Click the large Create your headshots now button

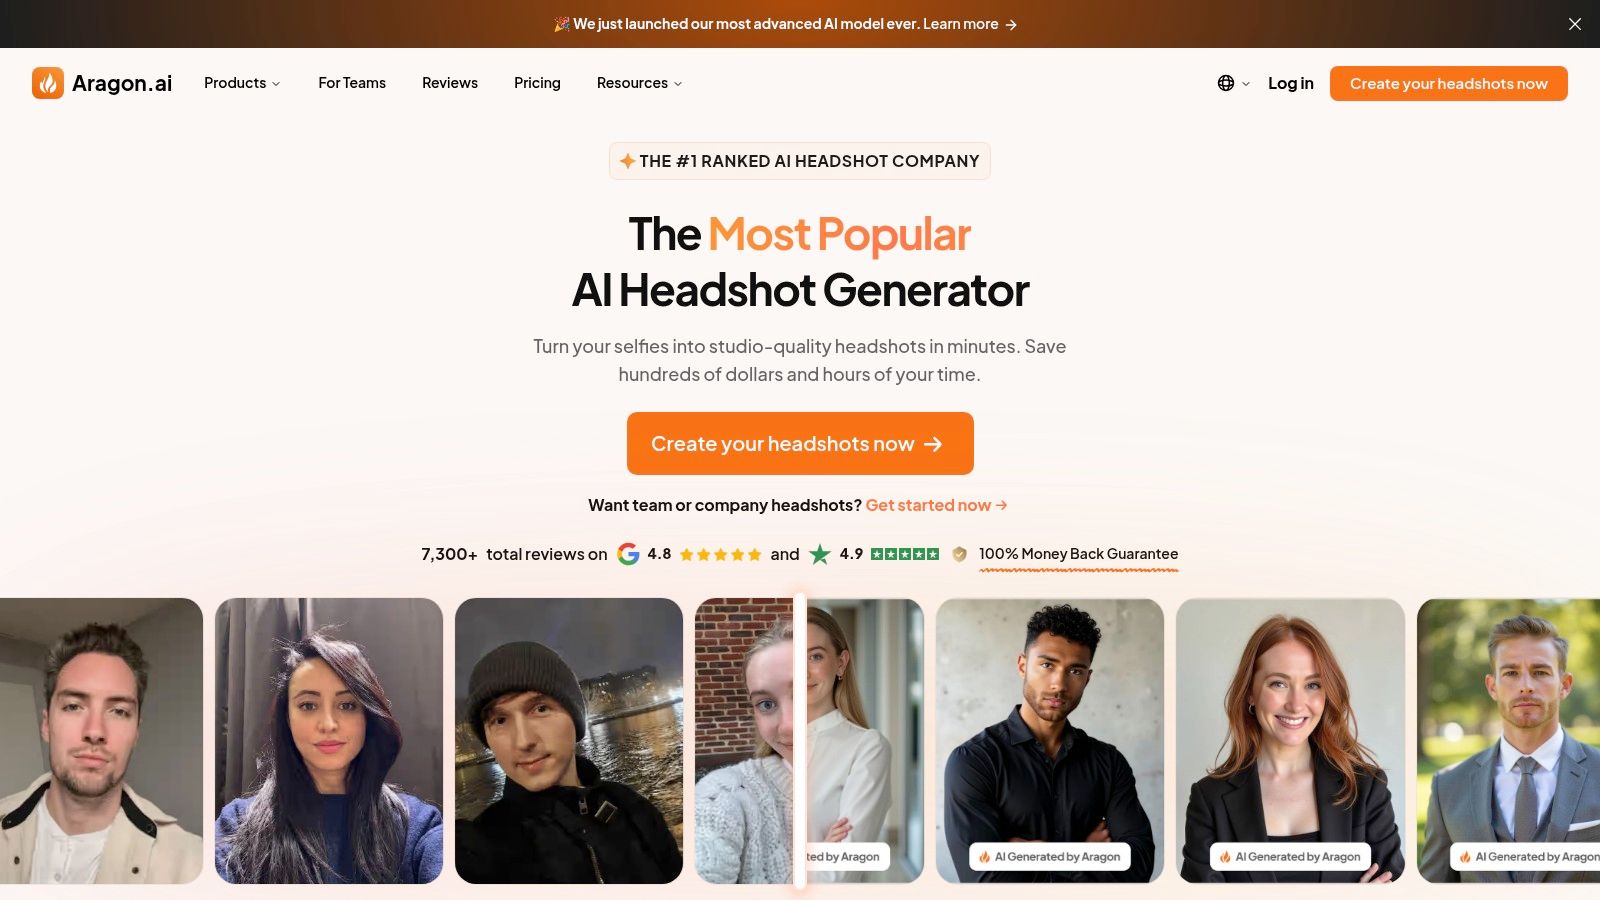pos(800,443)
